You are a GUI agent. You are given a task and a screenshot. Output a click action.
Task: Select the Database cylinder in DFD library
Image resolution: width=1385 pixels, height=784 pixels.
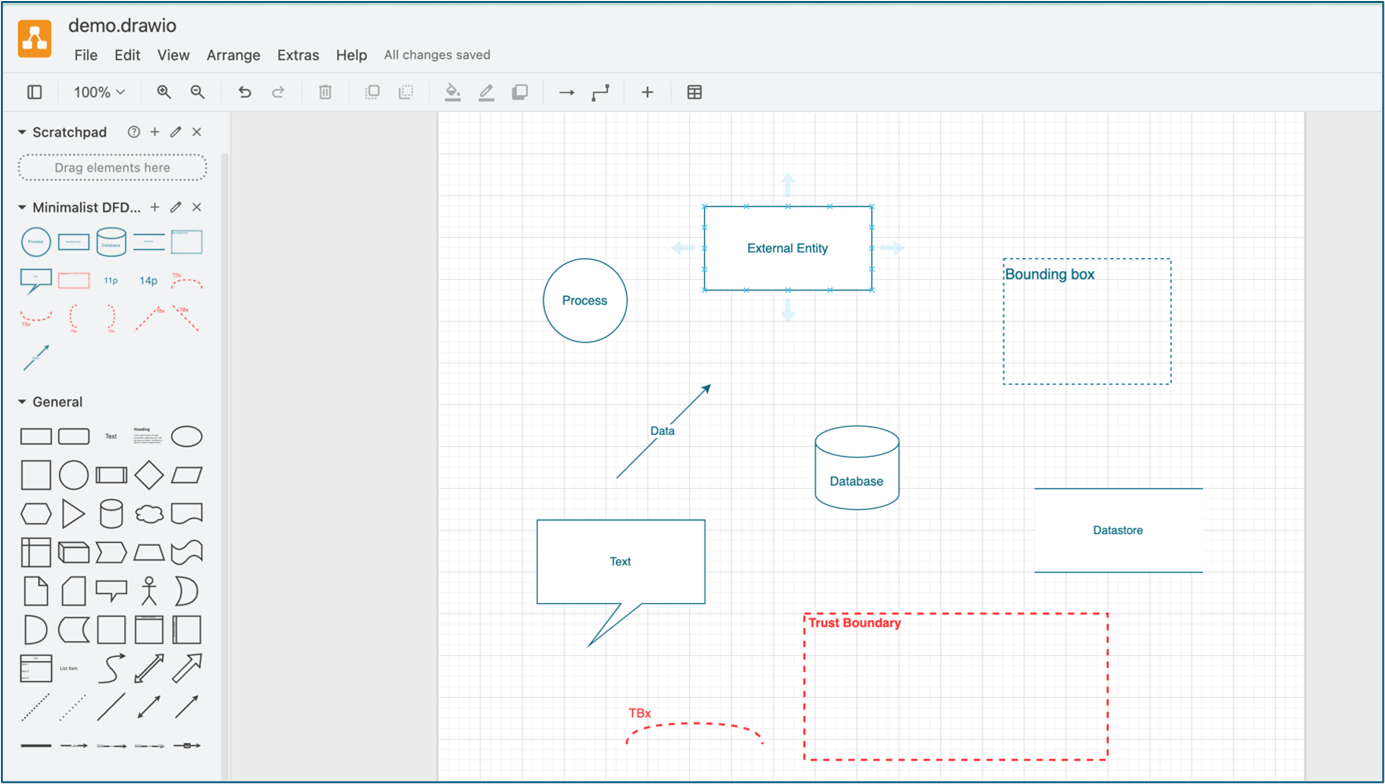(x=111, y=242)
